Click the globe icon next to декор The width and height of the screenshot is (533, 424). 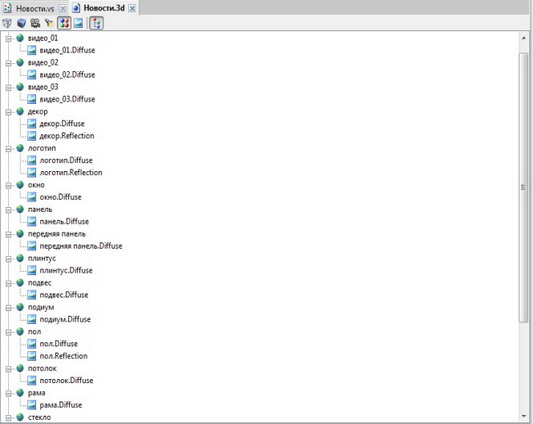(x=20, y=111)
